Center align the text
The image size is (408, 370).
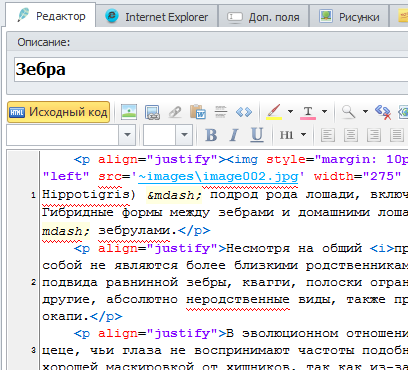pos(351,135)
